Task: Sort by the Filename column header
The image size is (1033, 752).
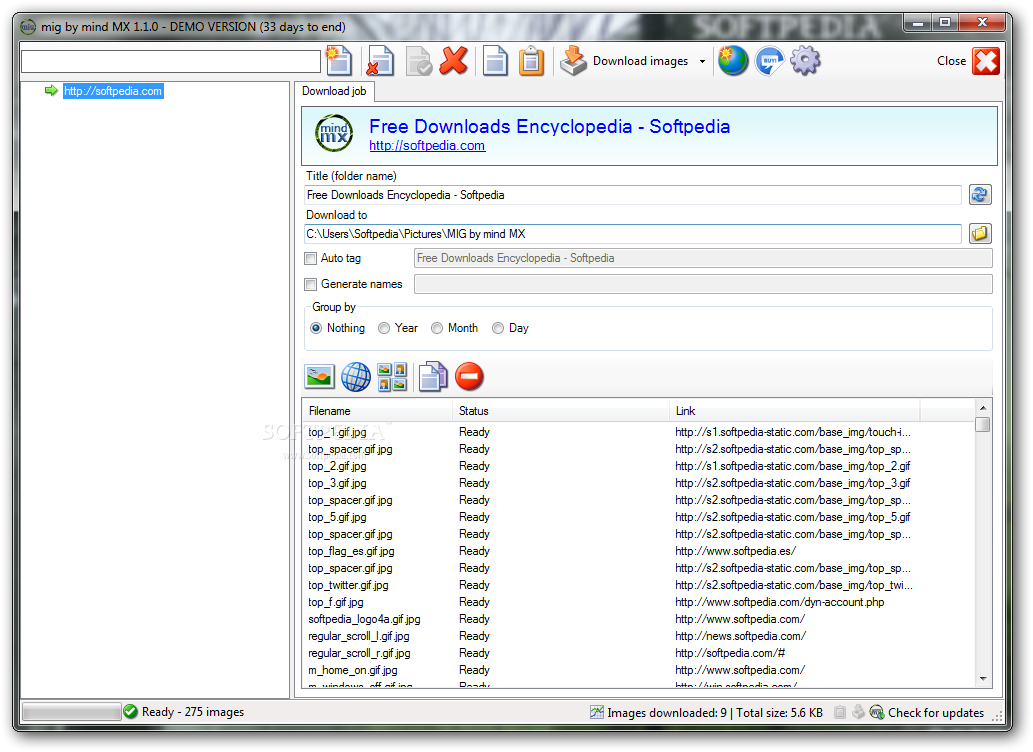Action: coord(377,411)
